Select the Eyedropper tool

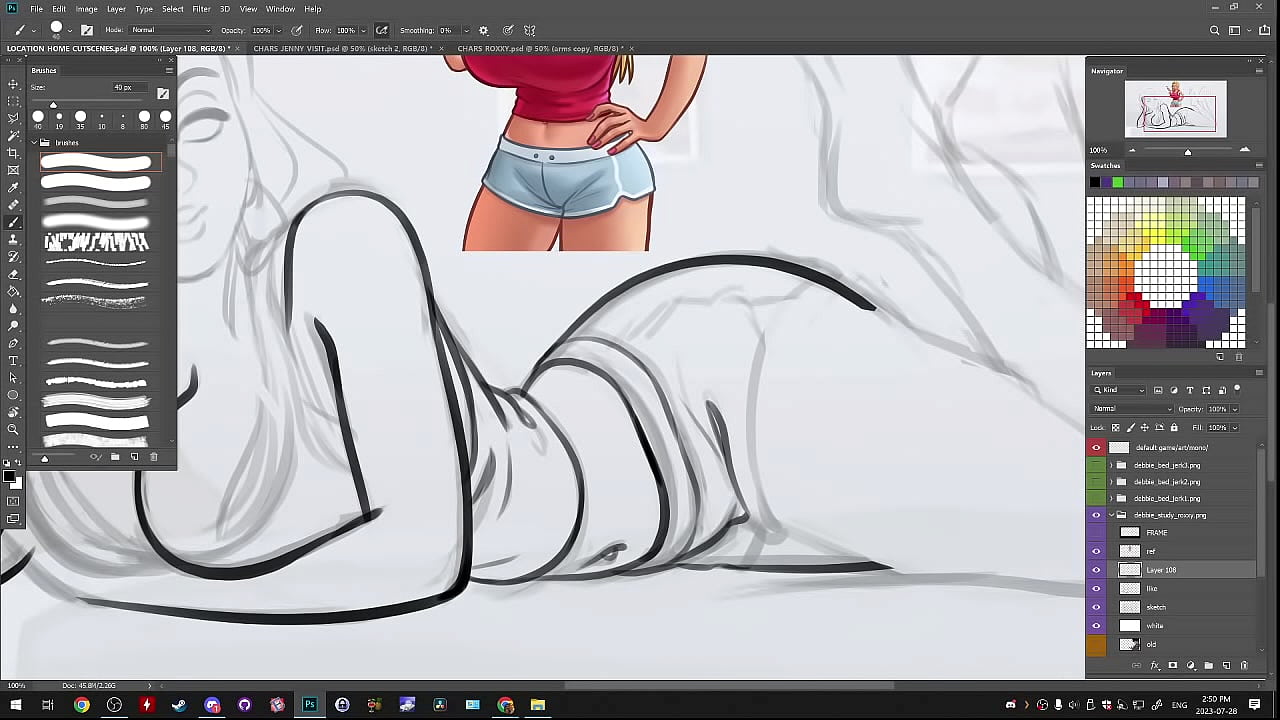pyautogui.click(x=13, y=187)
